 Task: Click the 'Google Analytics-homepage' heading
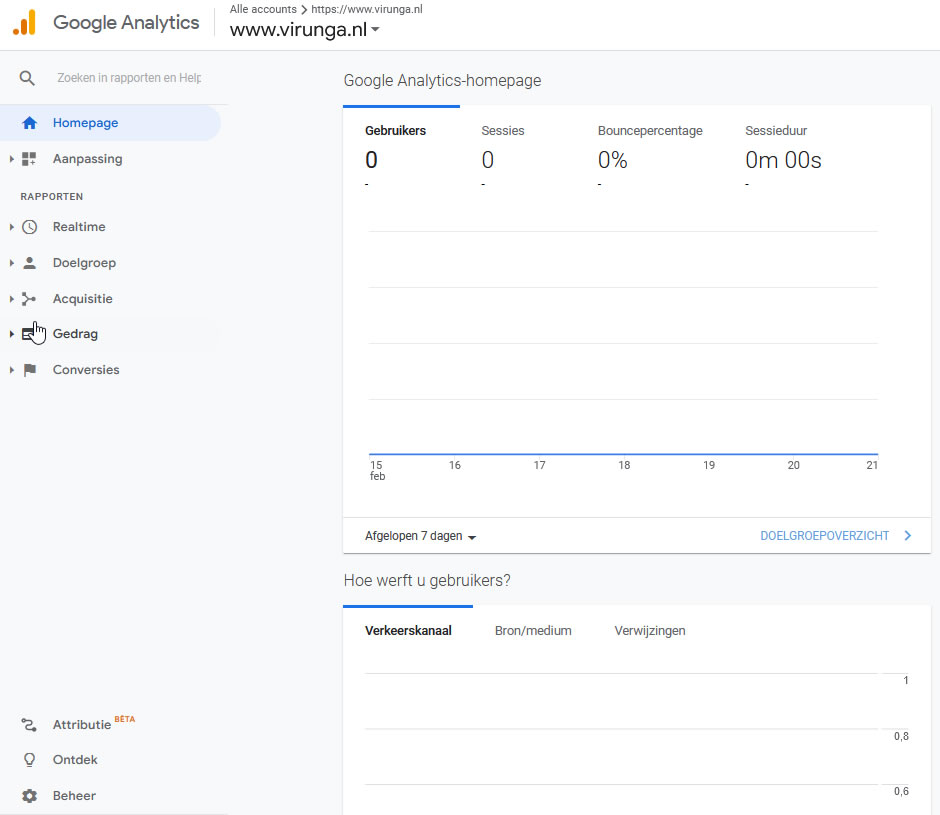click(x=442, y=80)
